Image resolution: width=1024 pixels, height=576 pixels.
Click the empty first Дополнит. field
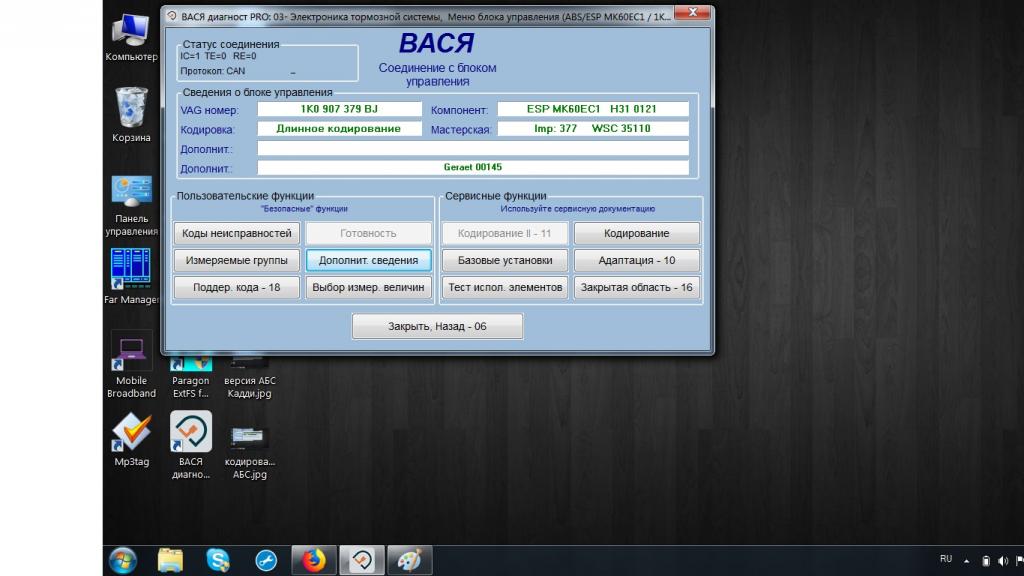point(473,148)
